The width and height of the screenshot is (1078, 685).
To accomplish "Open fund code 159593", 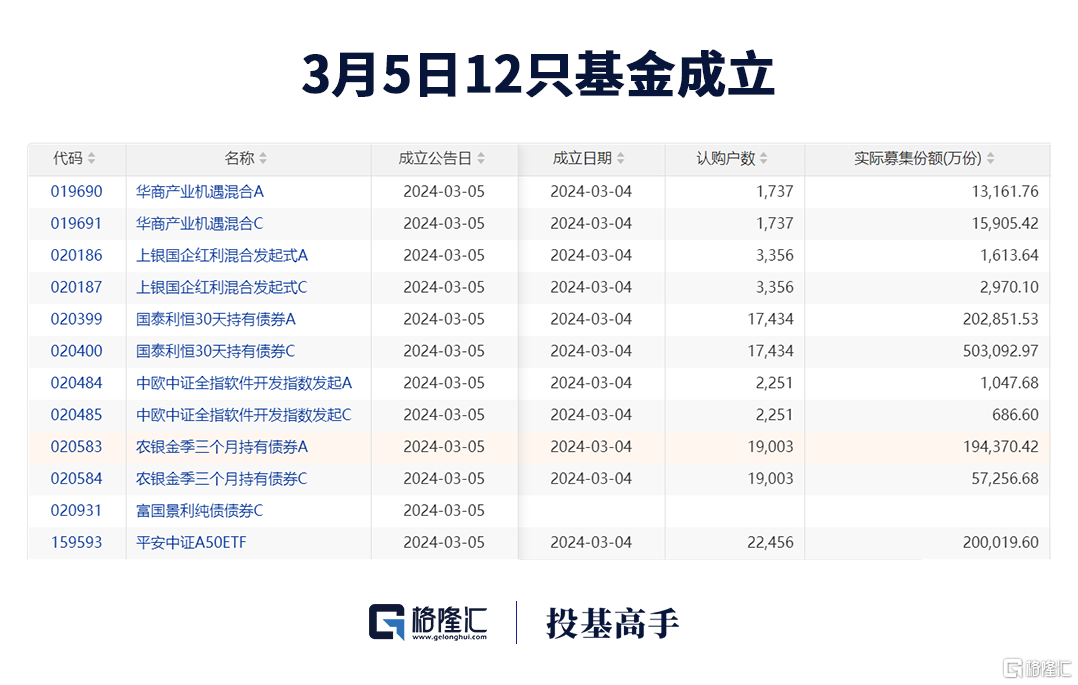I will [76, 543].
